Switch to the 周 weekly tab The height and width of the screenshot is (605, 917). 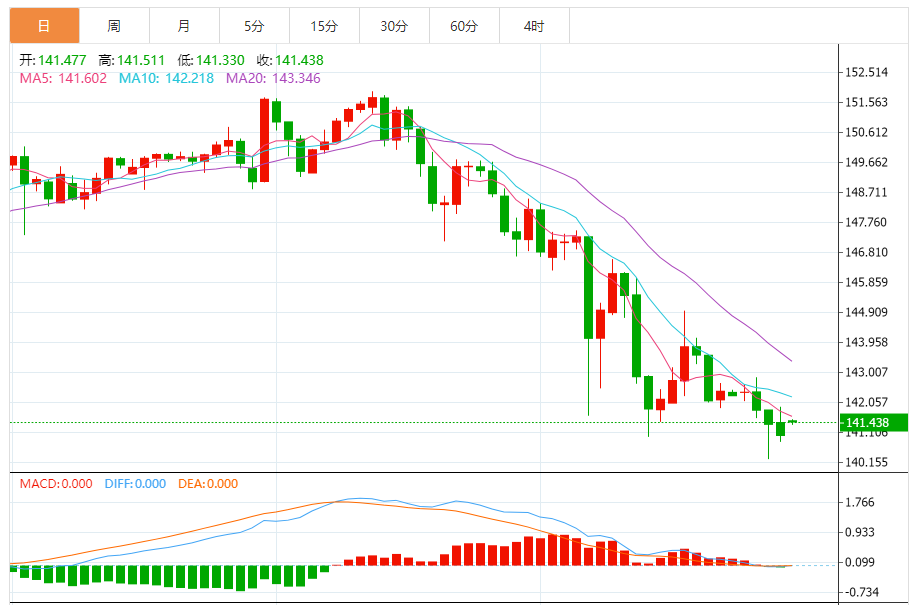[x=115, y=26]
